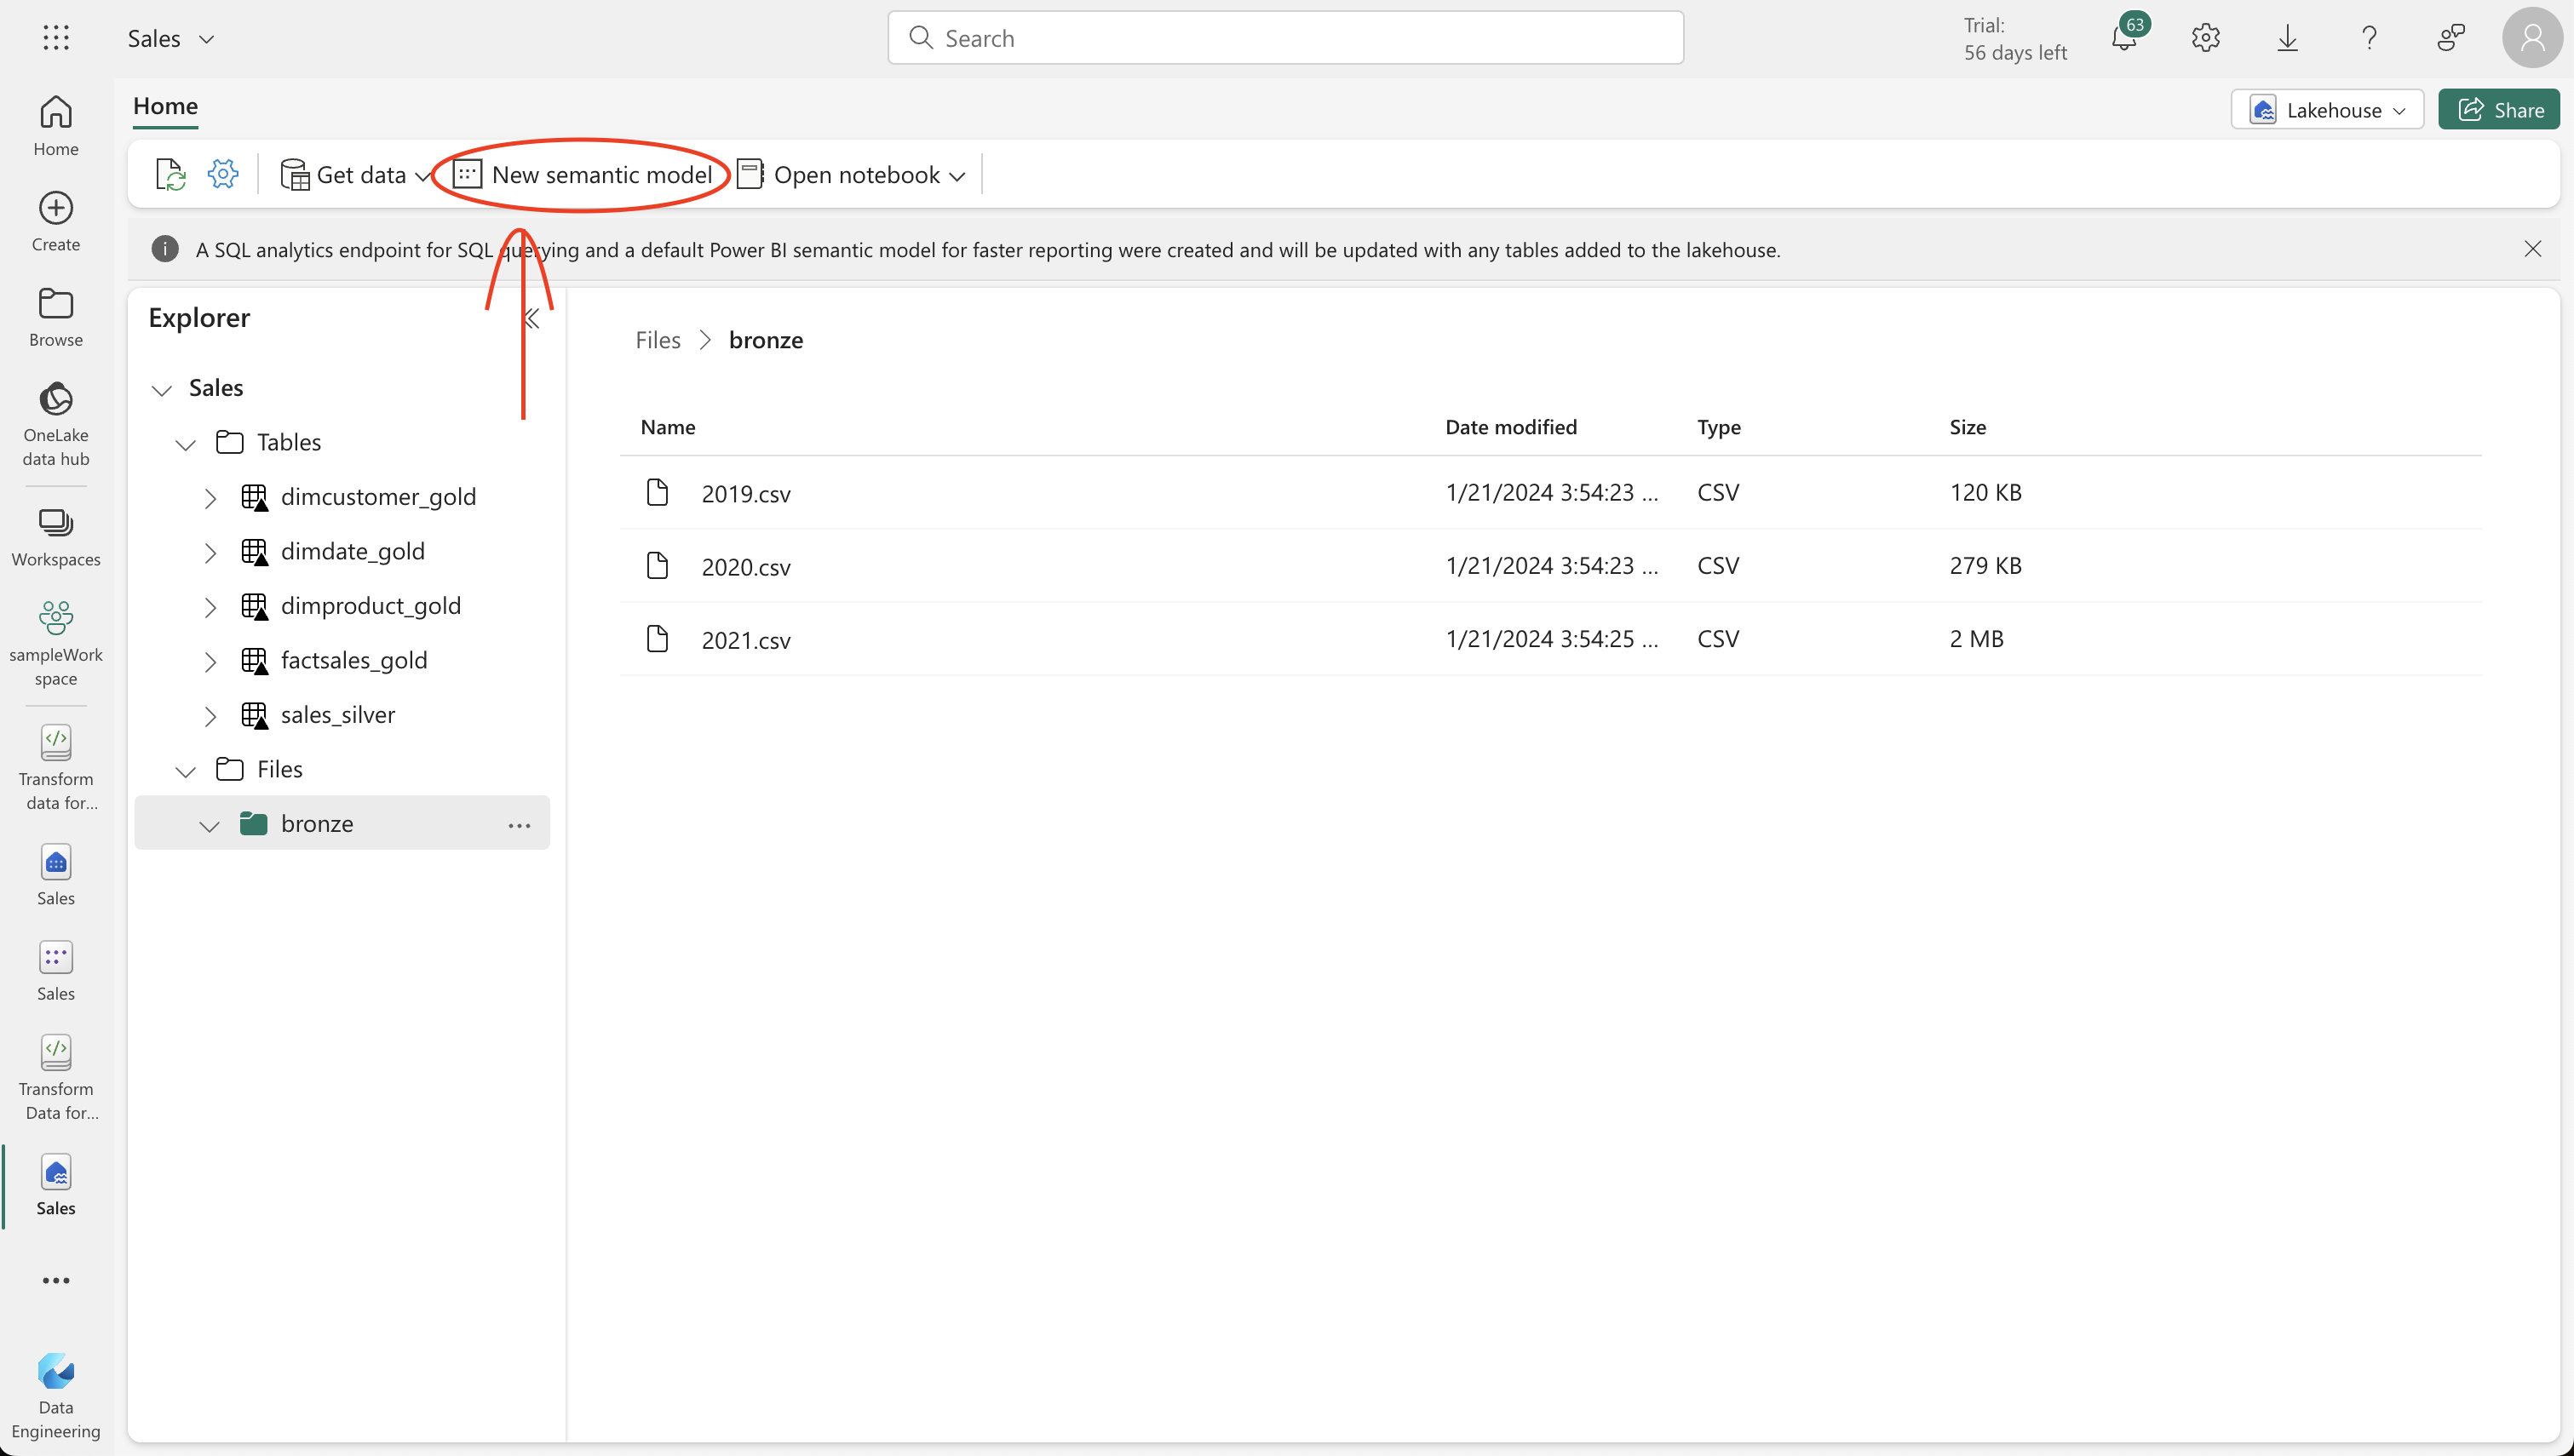
Task: Open global settings gear in header
Action: pyautogui.click(x=2206, y=38)
